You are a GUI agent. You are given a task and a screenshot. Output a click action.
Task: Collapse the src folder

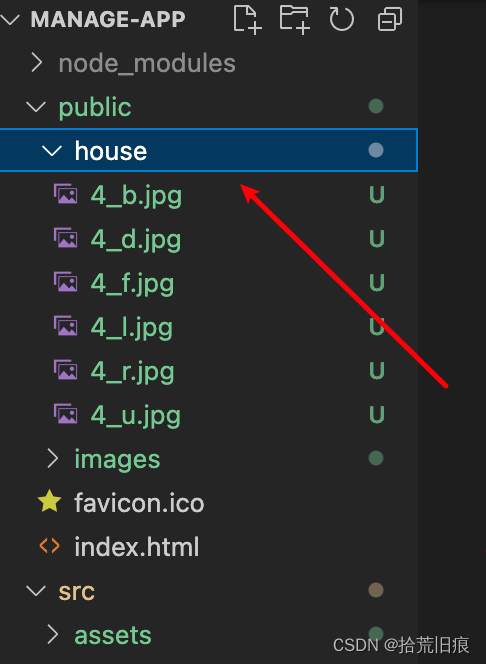coord(36,590)
